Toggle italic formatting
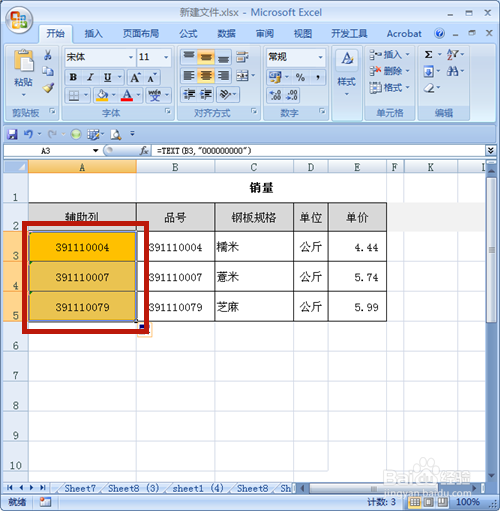 tap(90, 77)
